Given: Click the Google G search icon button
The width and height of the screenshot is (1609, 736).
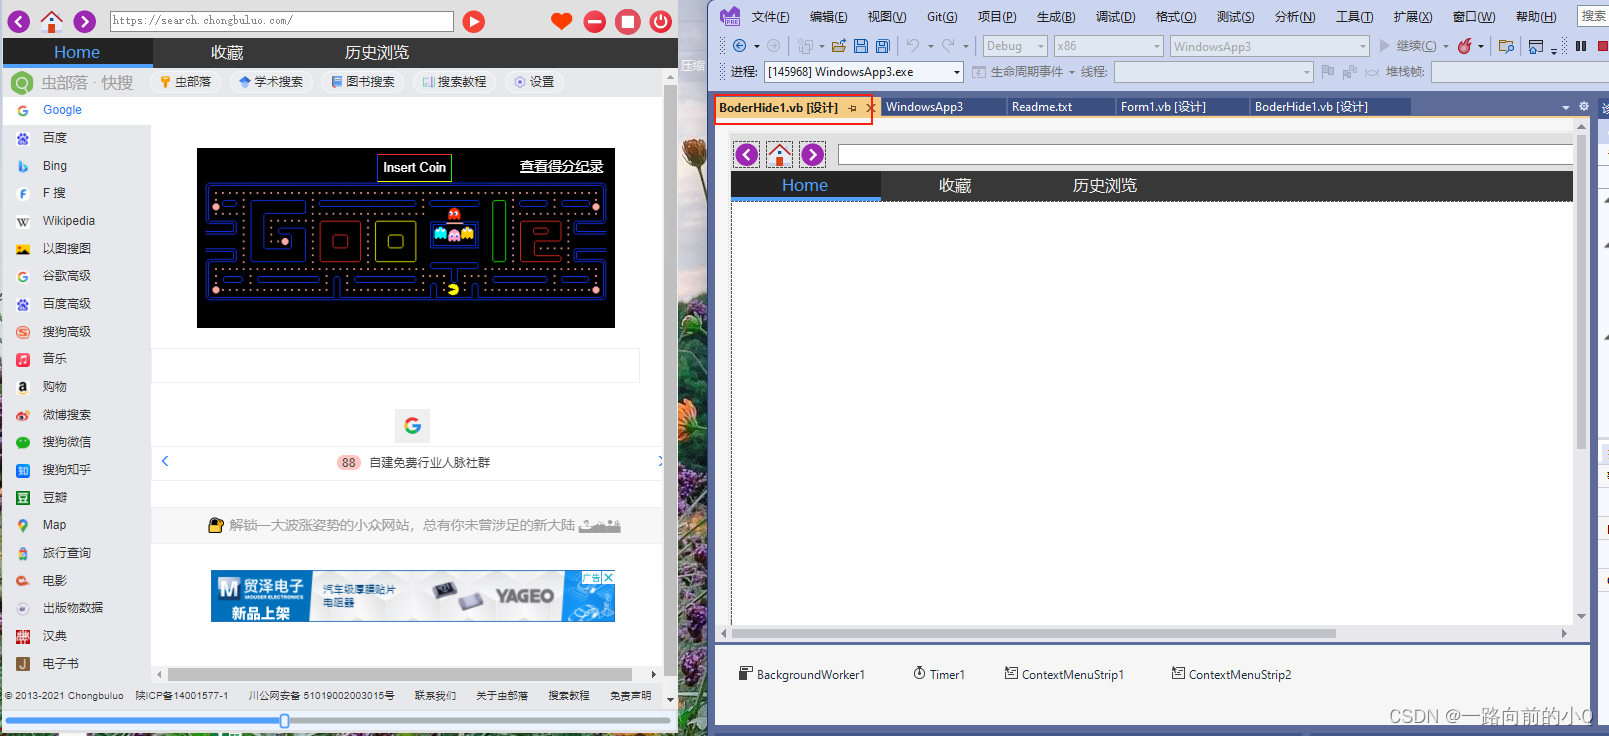Looking at the screenshot, I should pyautogui.click(x=412, y=426).
